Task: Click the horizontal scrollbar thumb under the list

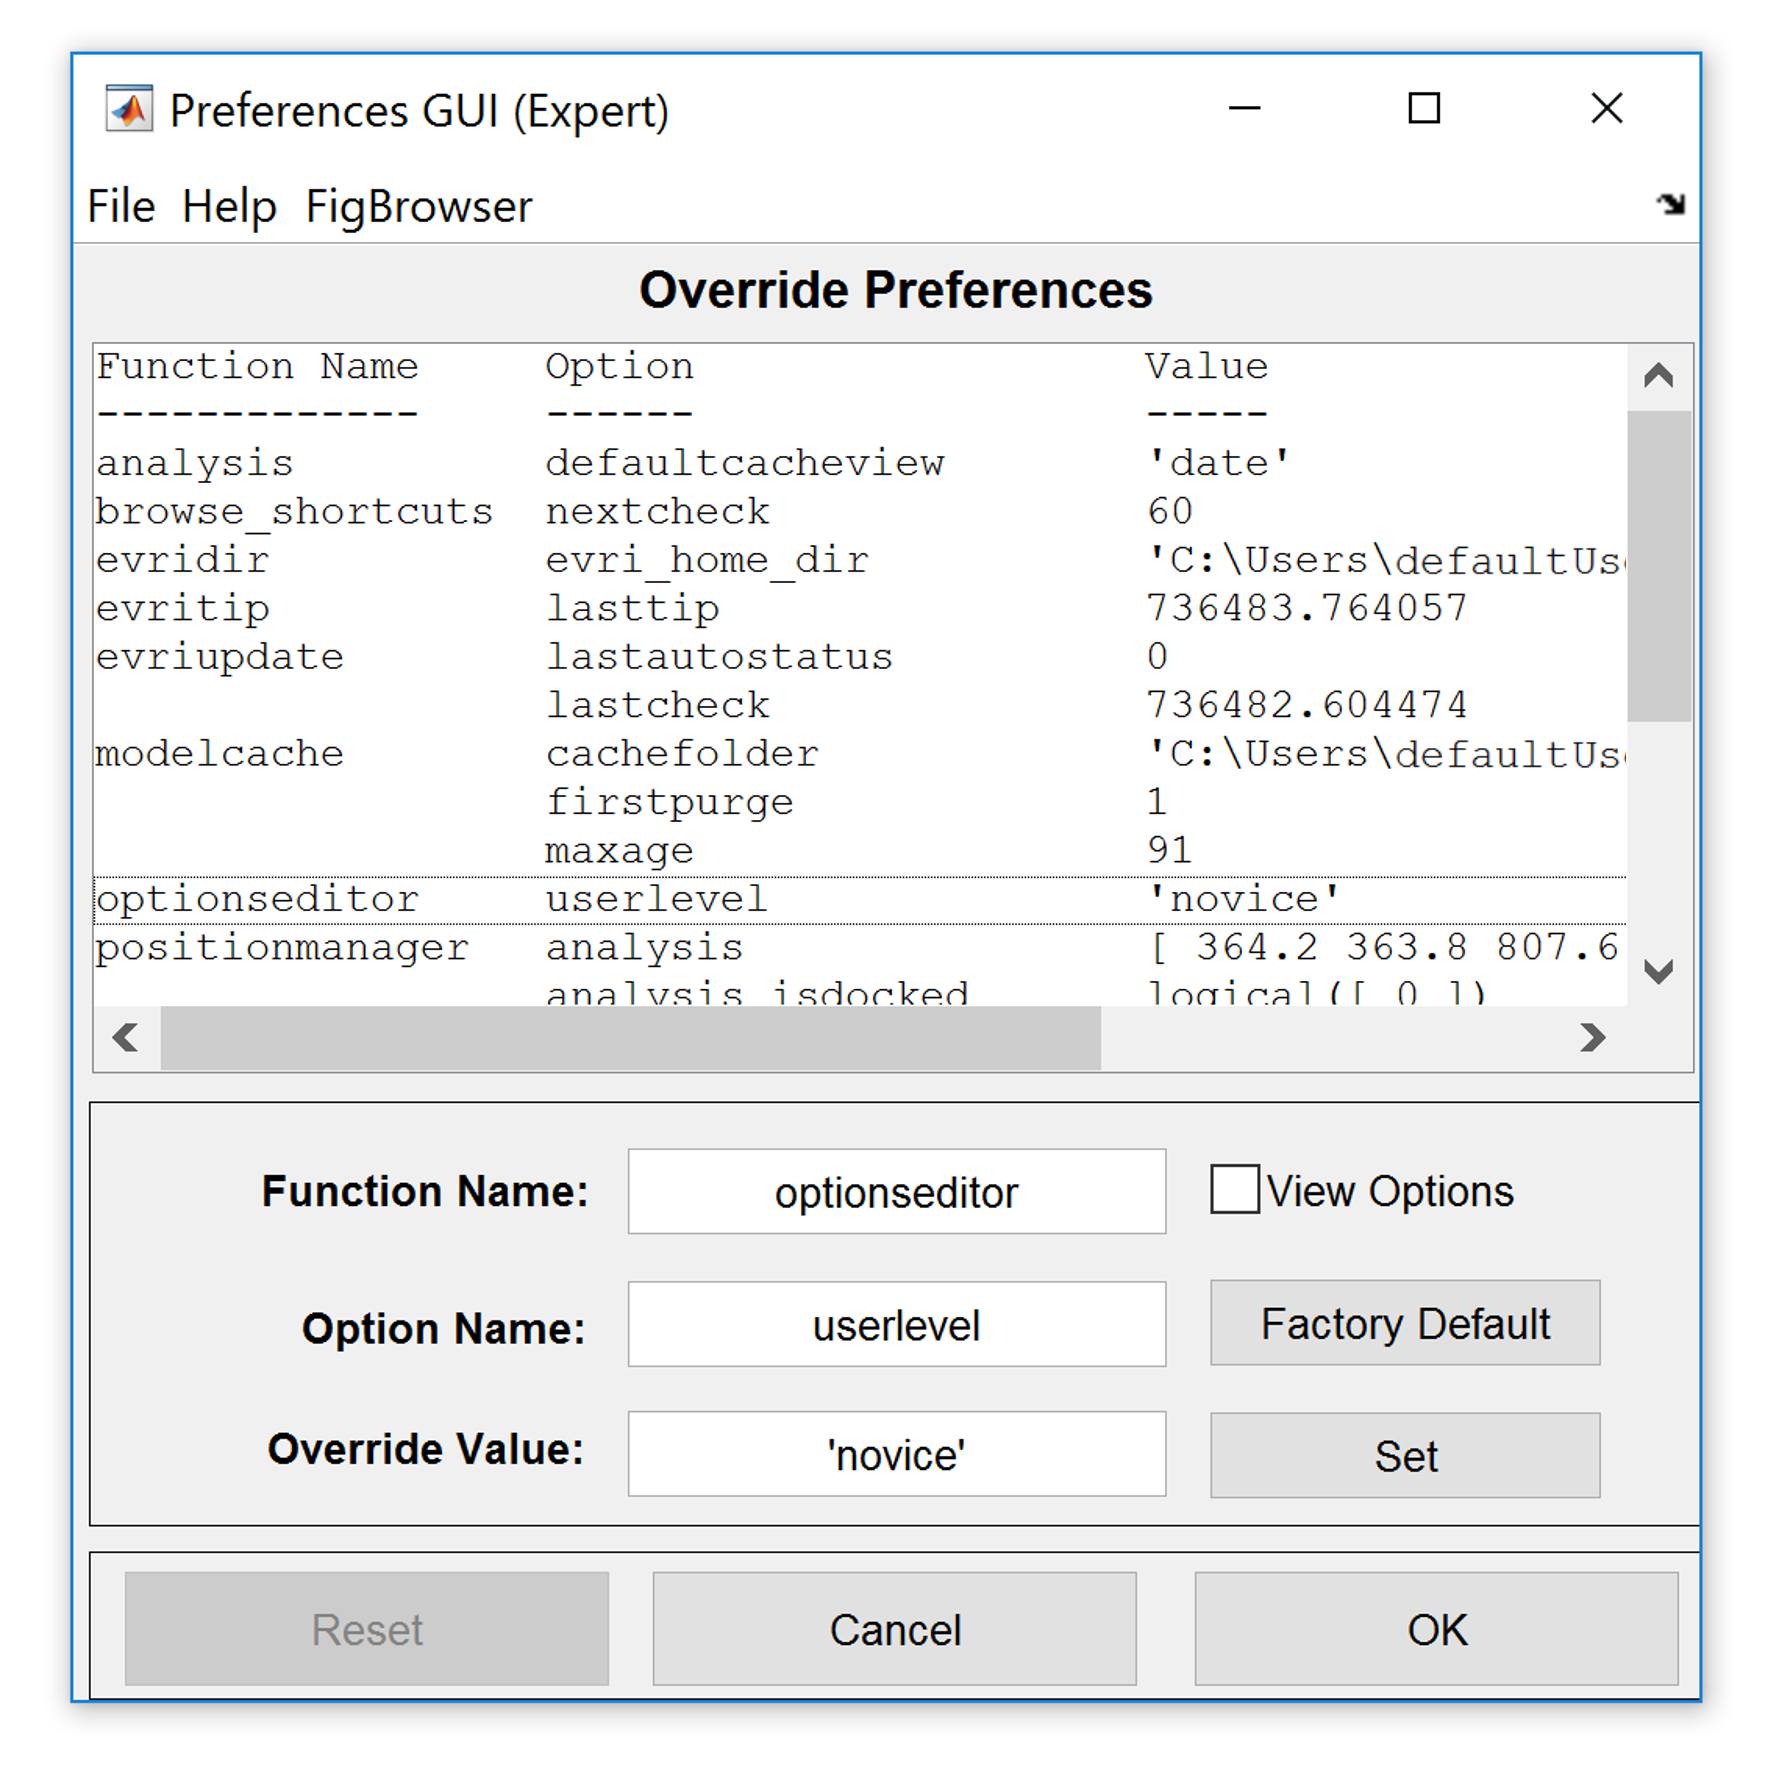Action: point(630,1037)
